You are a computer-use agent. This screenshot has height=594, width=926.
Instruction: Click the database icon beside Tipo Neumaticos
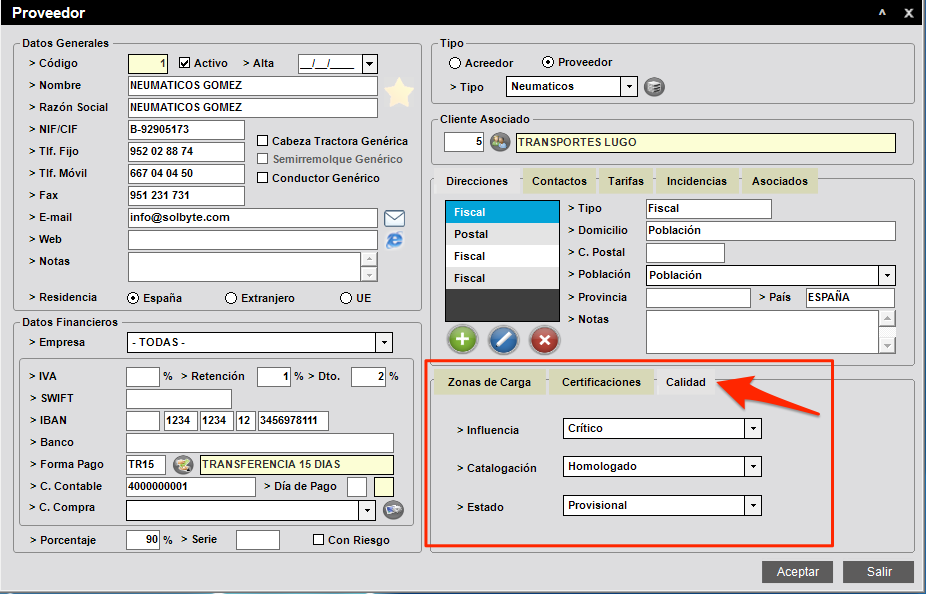coord(654,87)
